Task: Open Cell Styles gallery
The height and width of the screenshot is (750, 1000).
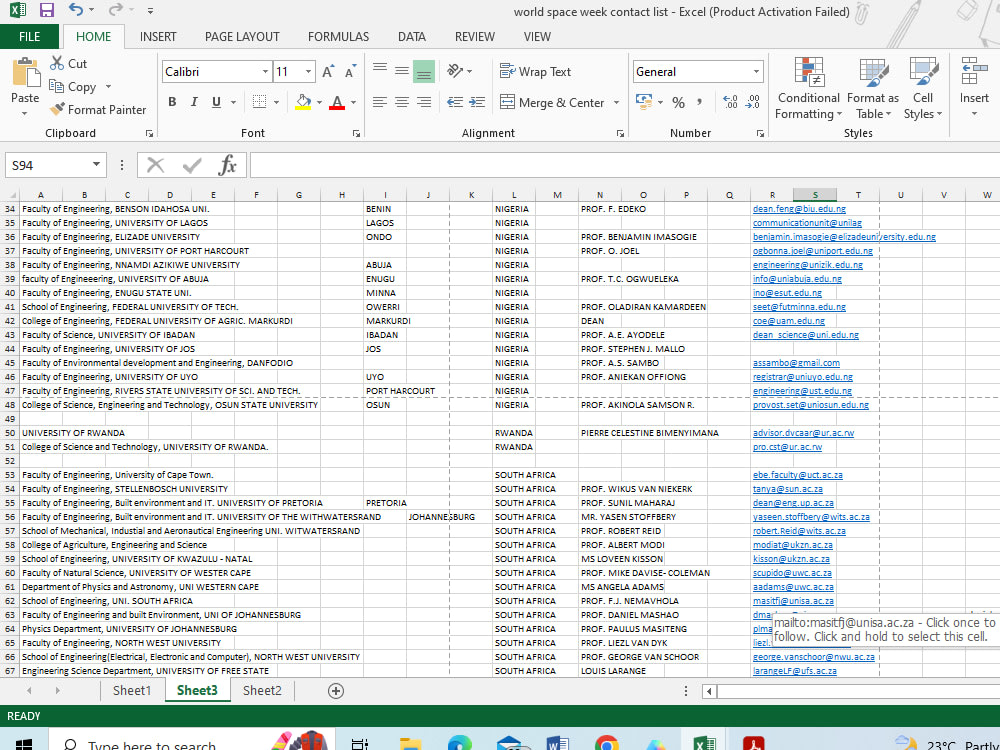Action: (x=923, y=88)
